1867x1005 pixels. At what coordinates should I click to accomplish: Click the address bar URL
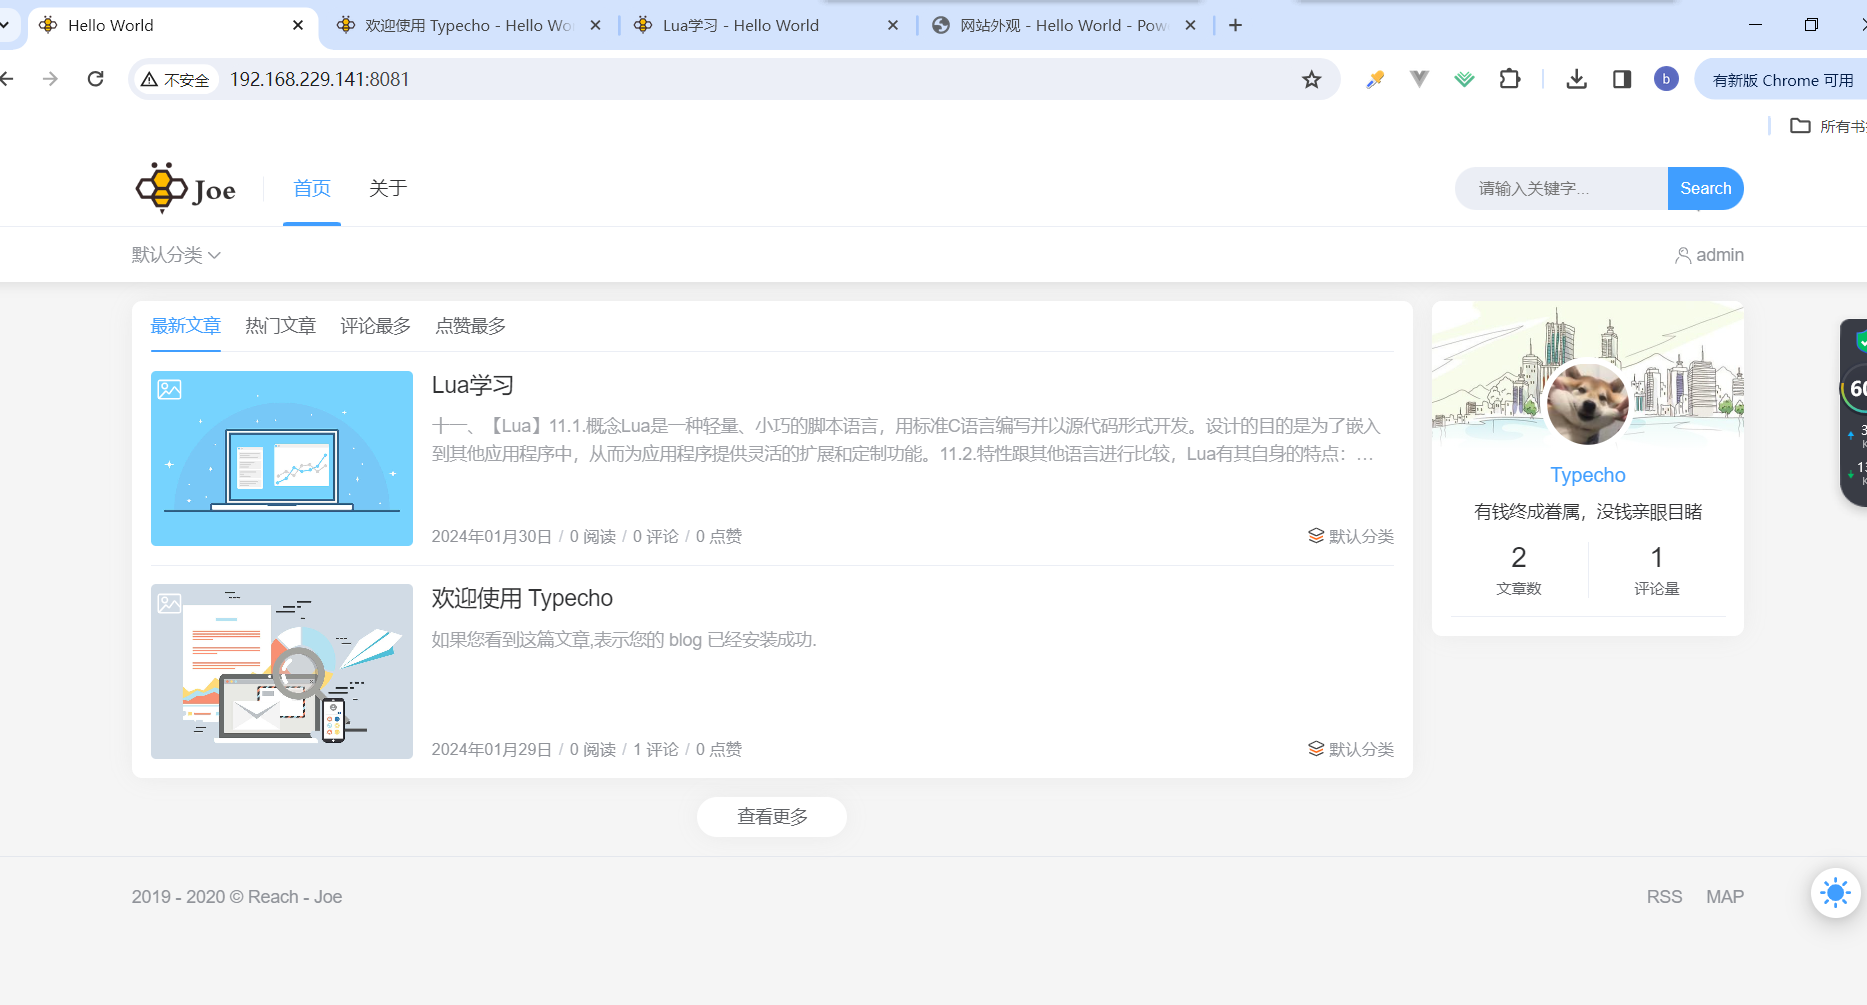pyautogui.click(x=320, y=79)
